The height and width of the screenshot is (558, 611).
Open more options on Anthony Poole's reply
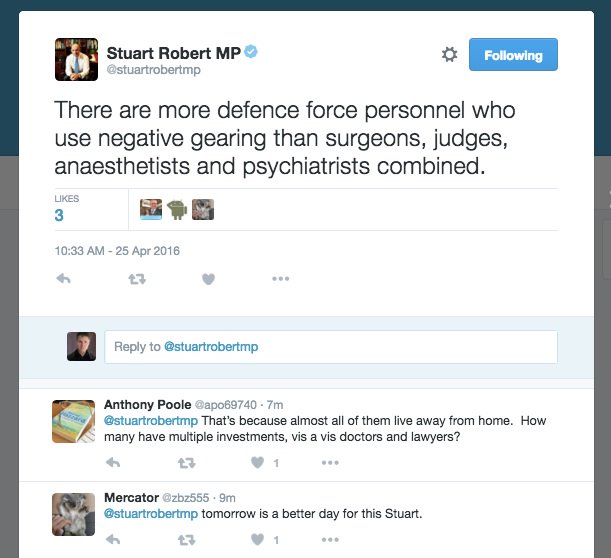pyautogui.click(x=330, y=463)
